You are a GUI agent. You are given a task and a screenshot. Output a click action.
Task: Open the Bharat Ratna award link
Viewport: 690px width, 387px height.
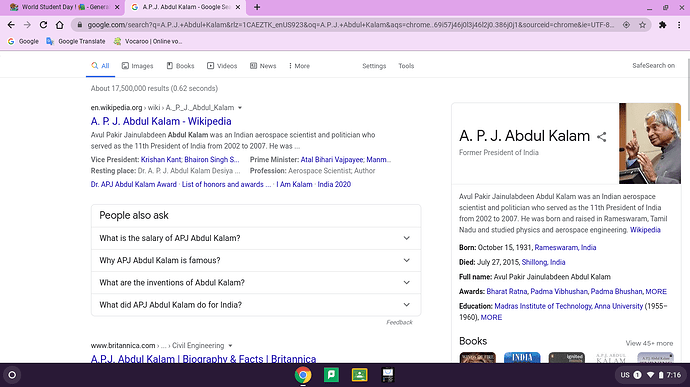(506, 291)
